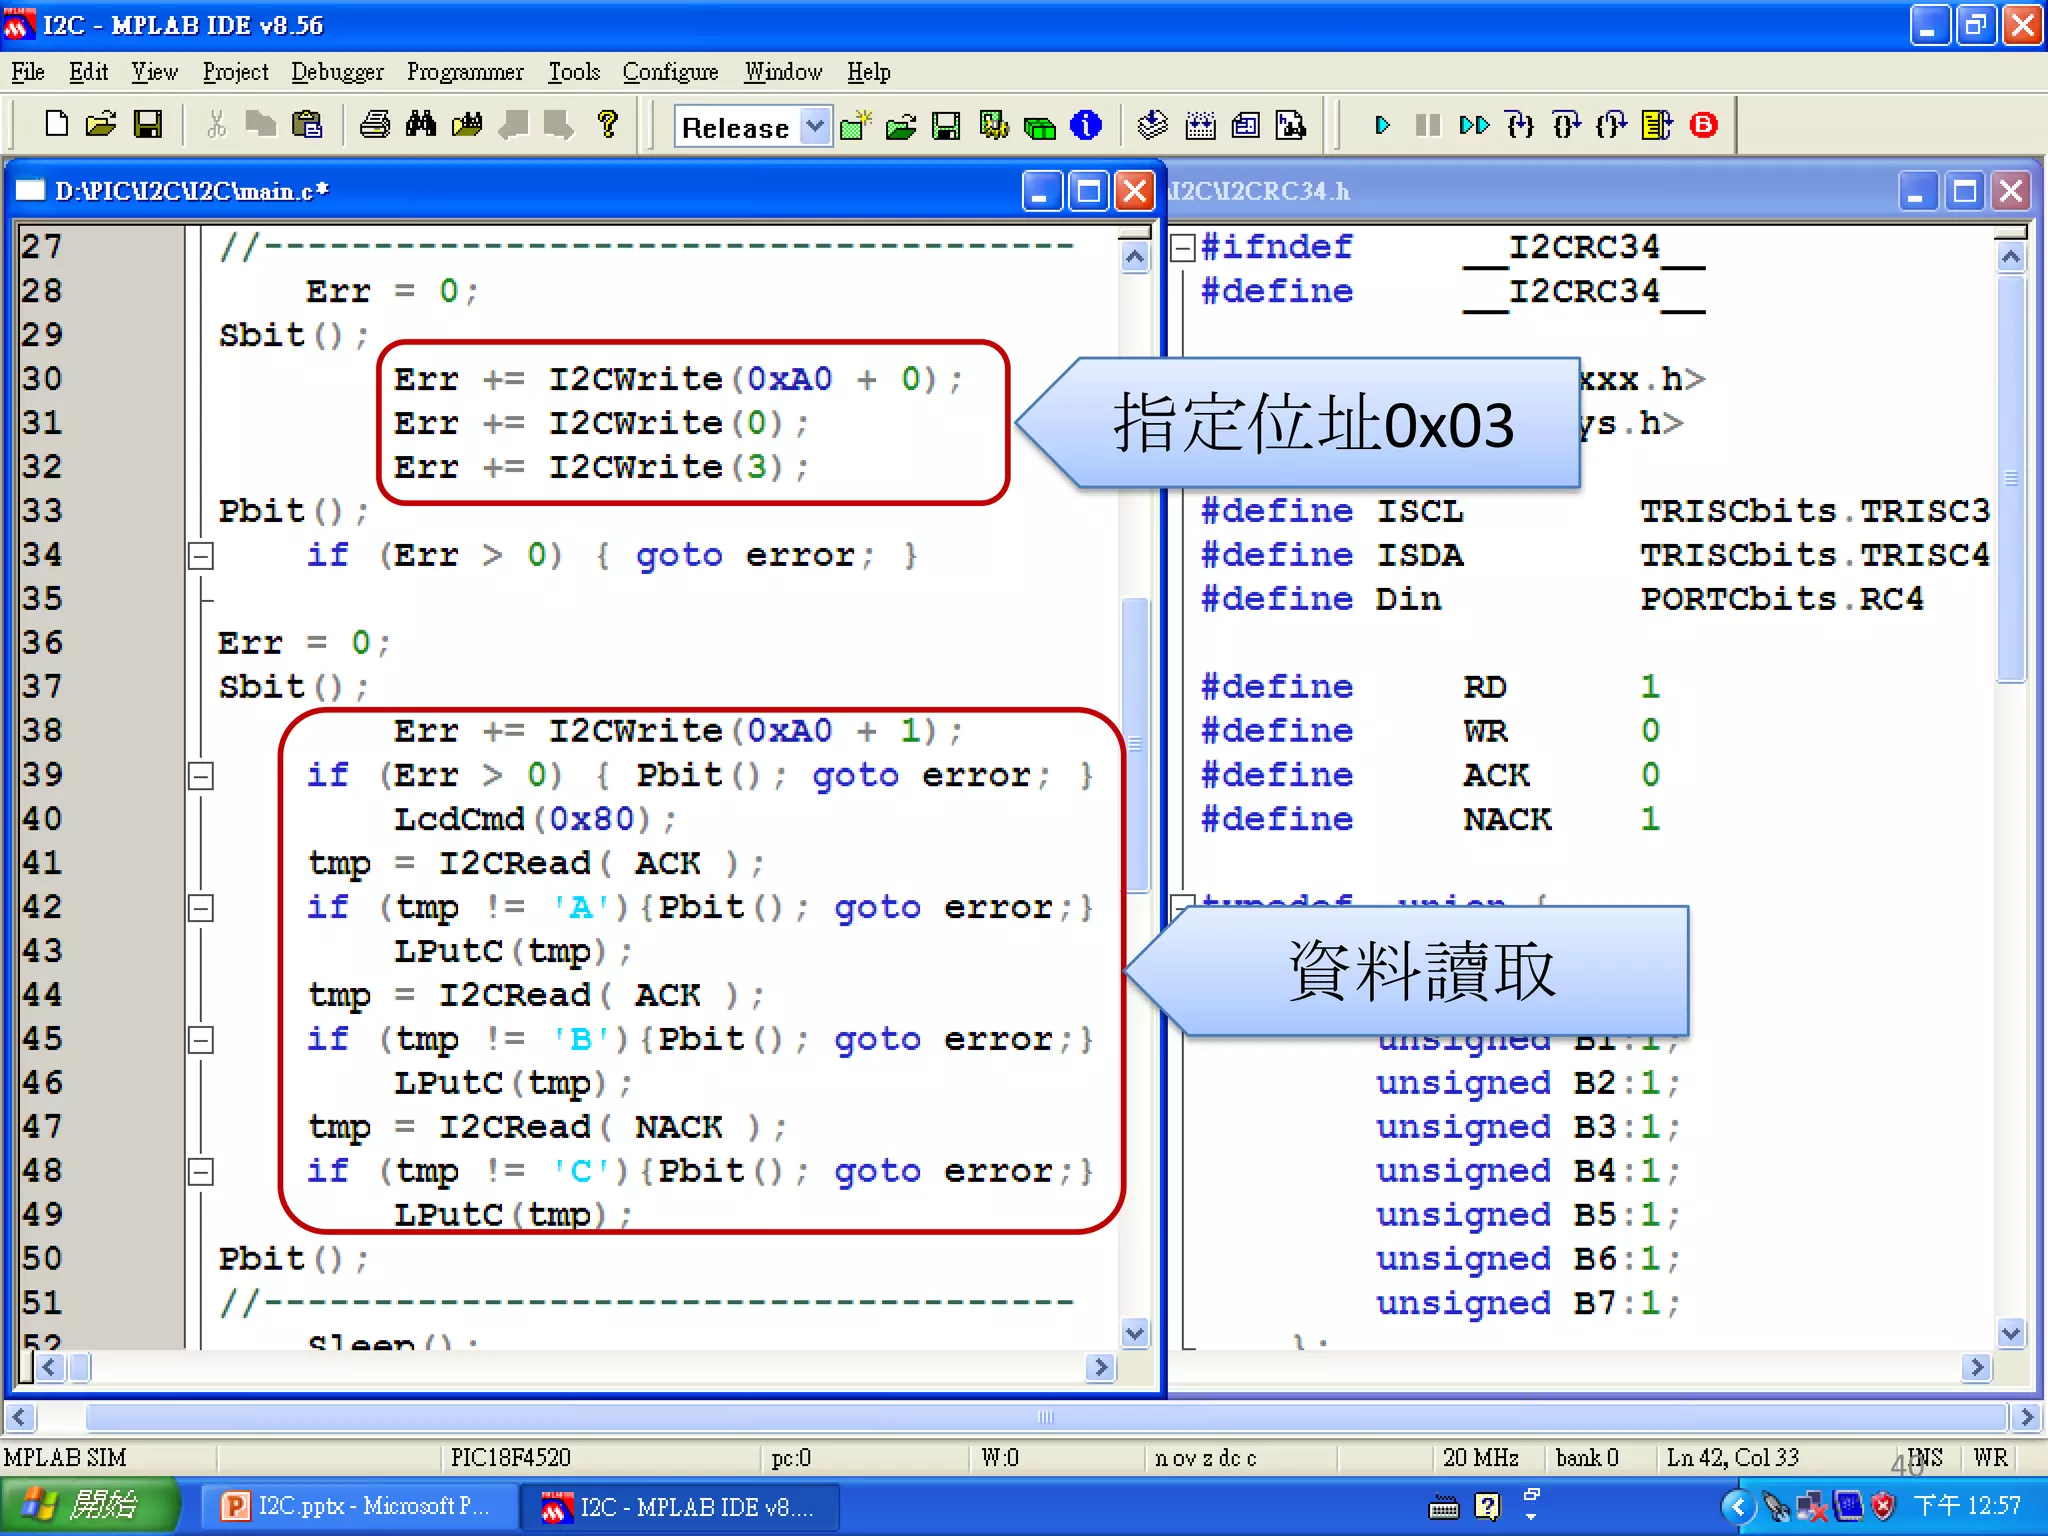Viewport: 2048px width, 1536px height.
Task: Click the Copy icon in toolbar
Action: [x=261, y=125]
